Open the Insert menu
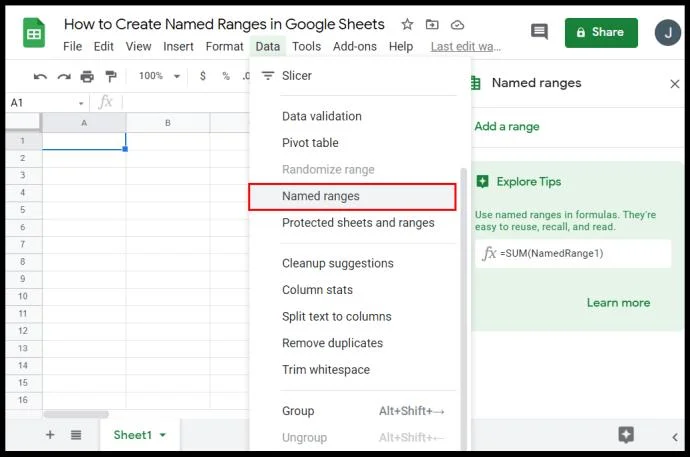The height and width of the screenshot is (457, 690). [x=178, y=46]
